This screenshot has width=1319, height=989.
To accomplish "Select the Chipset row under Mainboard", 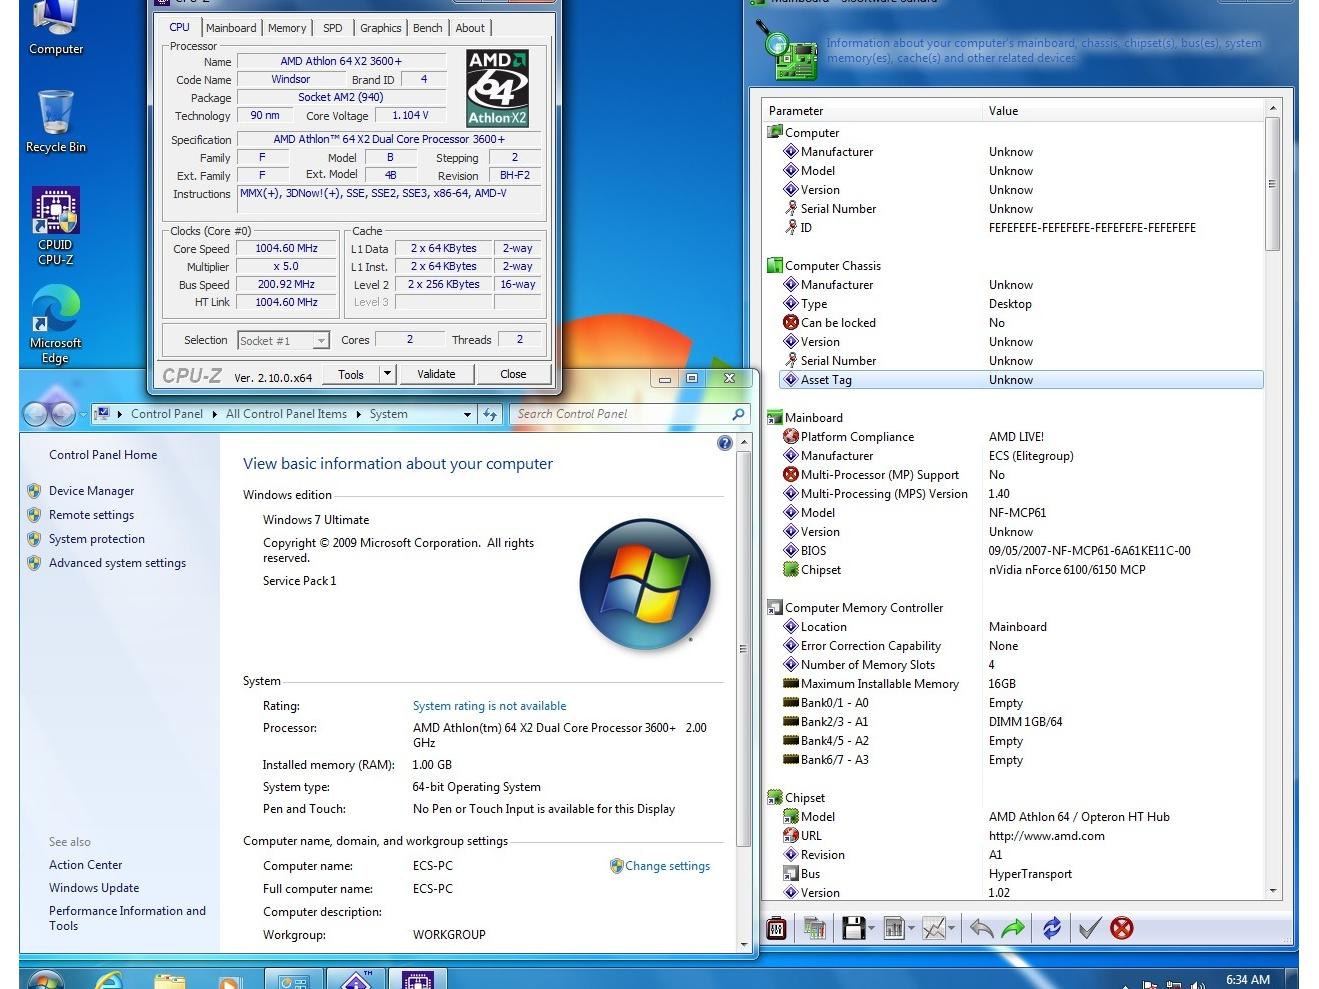I will (x=820, y=570).
